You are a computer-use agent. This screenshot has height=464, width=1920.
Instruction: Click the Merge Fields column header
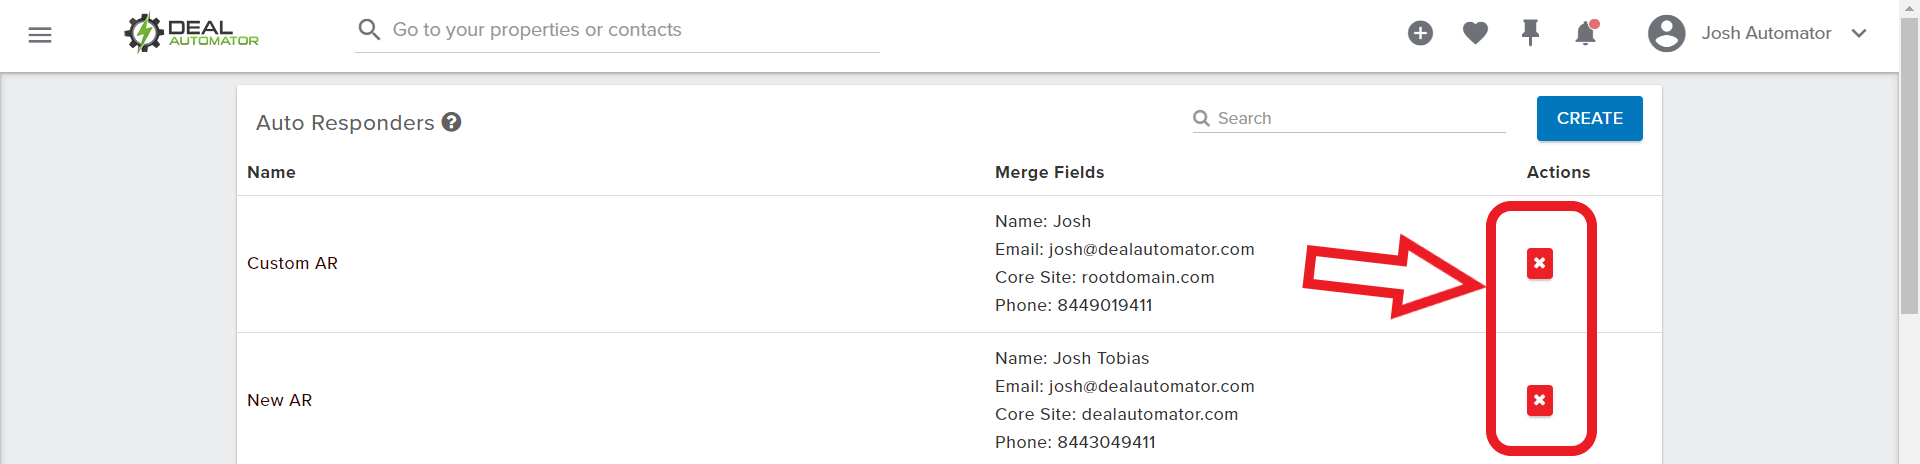pos(1049,172)
